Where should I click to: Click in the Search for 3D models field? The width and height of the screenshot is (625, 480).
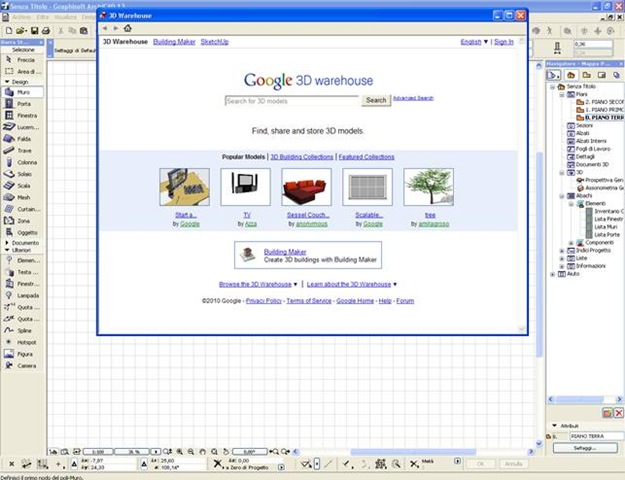pos(292,101)
